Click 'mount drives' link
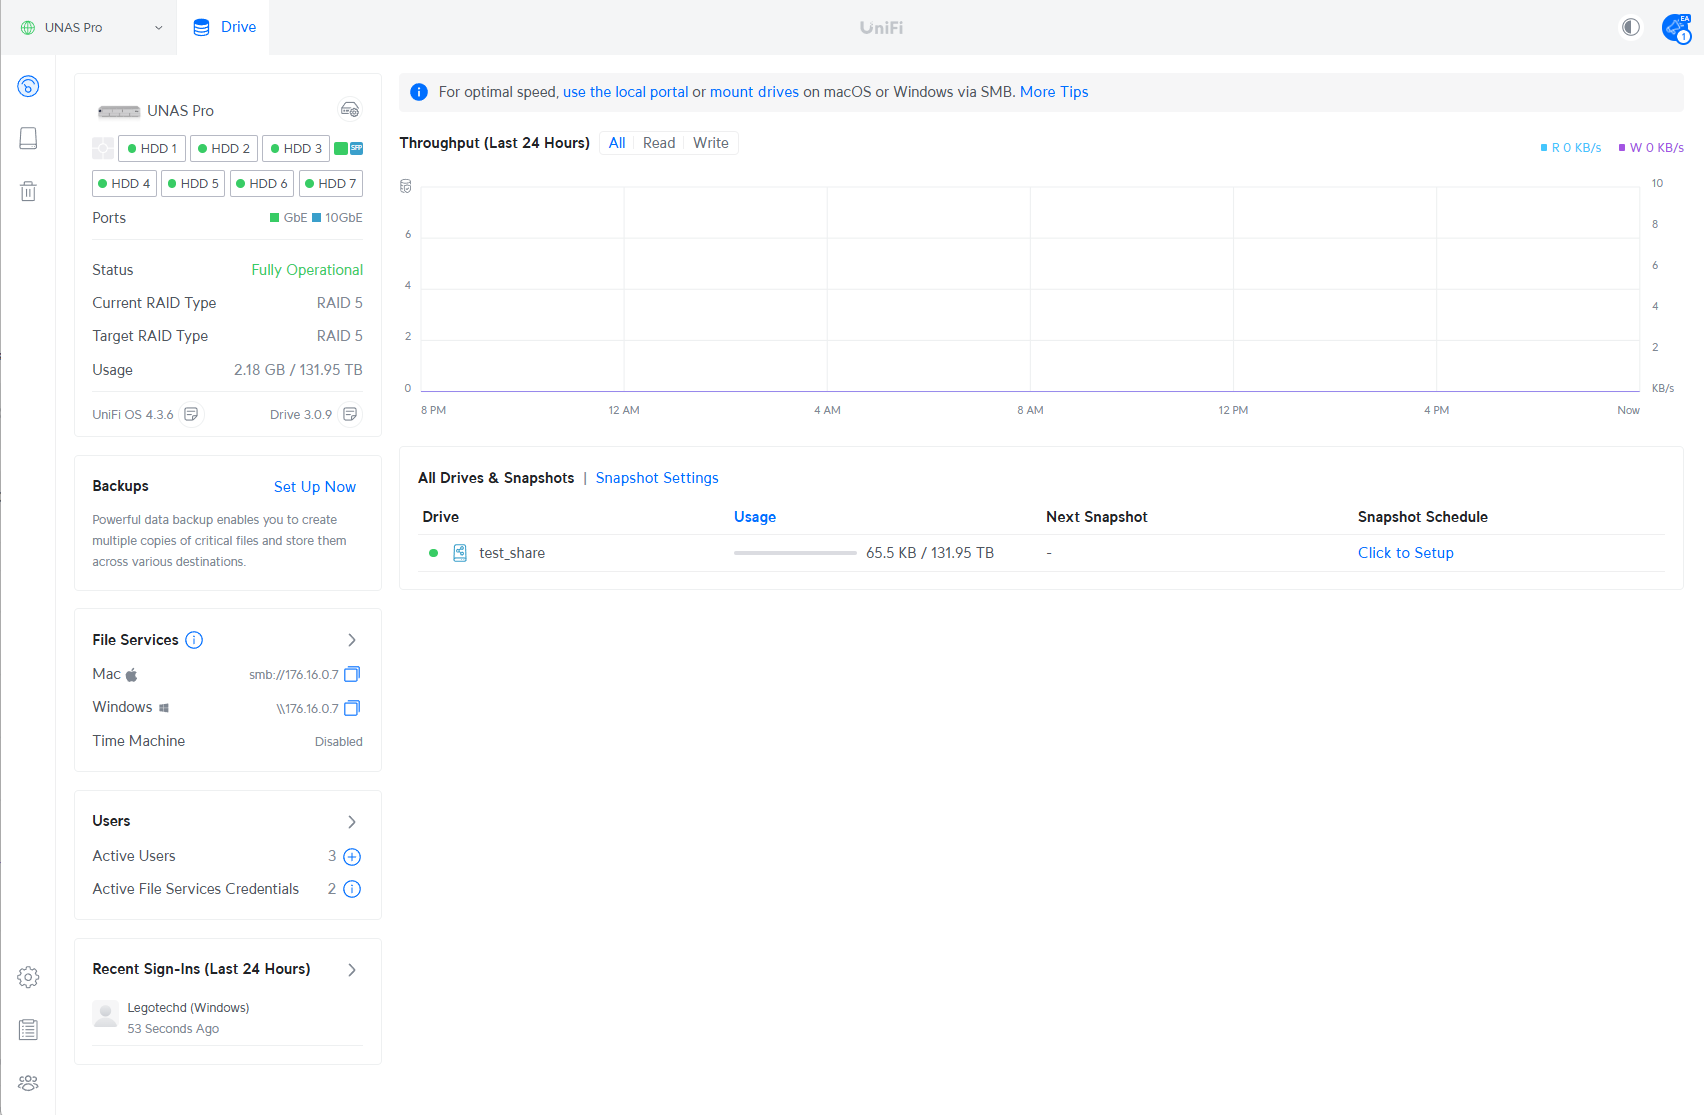1704x1115 pixels. click(x=754, y=92)
